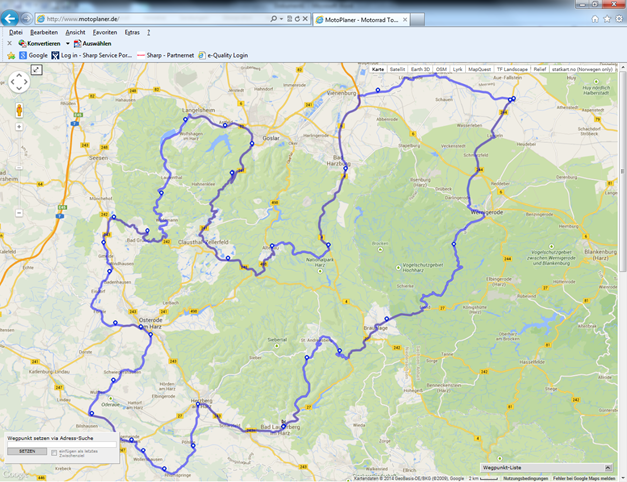627x482 pixels.
Task: Click the waypoint near Bad Harzburg
Action: tap(345, 169)
